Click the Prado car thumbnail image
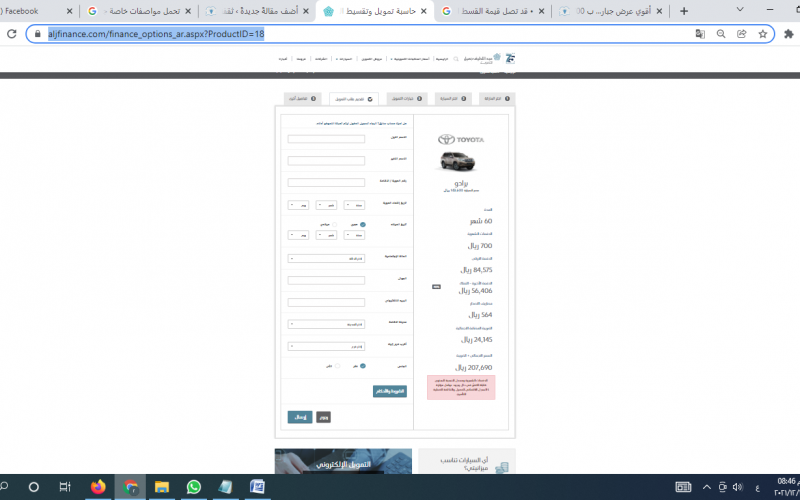 pyautogui.click(x=457, y=162)
